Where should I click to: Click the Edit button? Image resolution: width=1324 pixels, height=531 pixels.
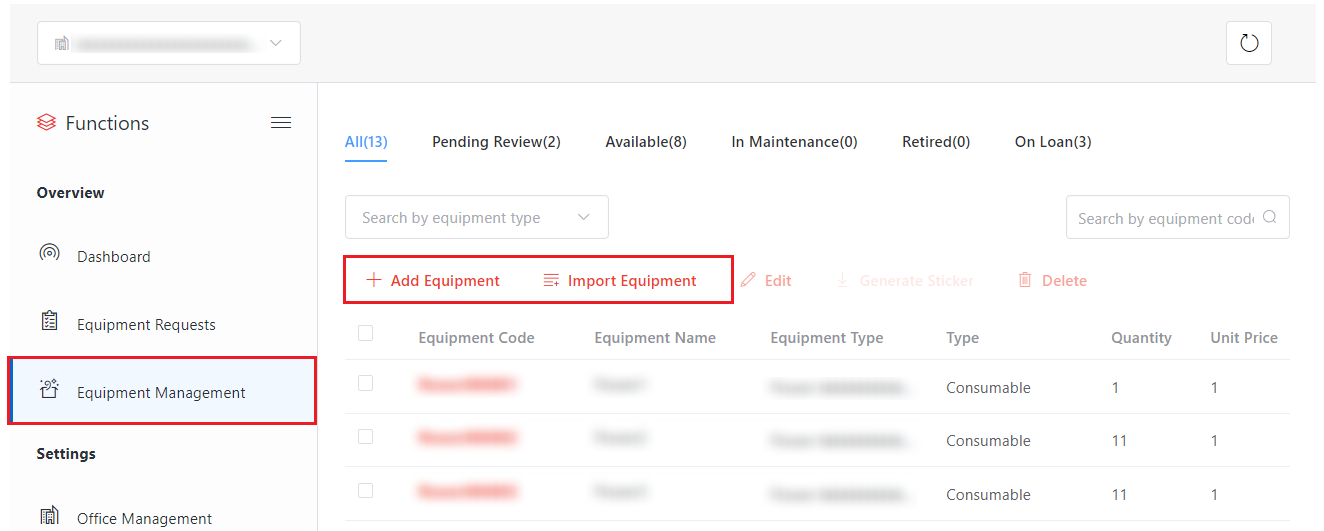766,280
